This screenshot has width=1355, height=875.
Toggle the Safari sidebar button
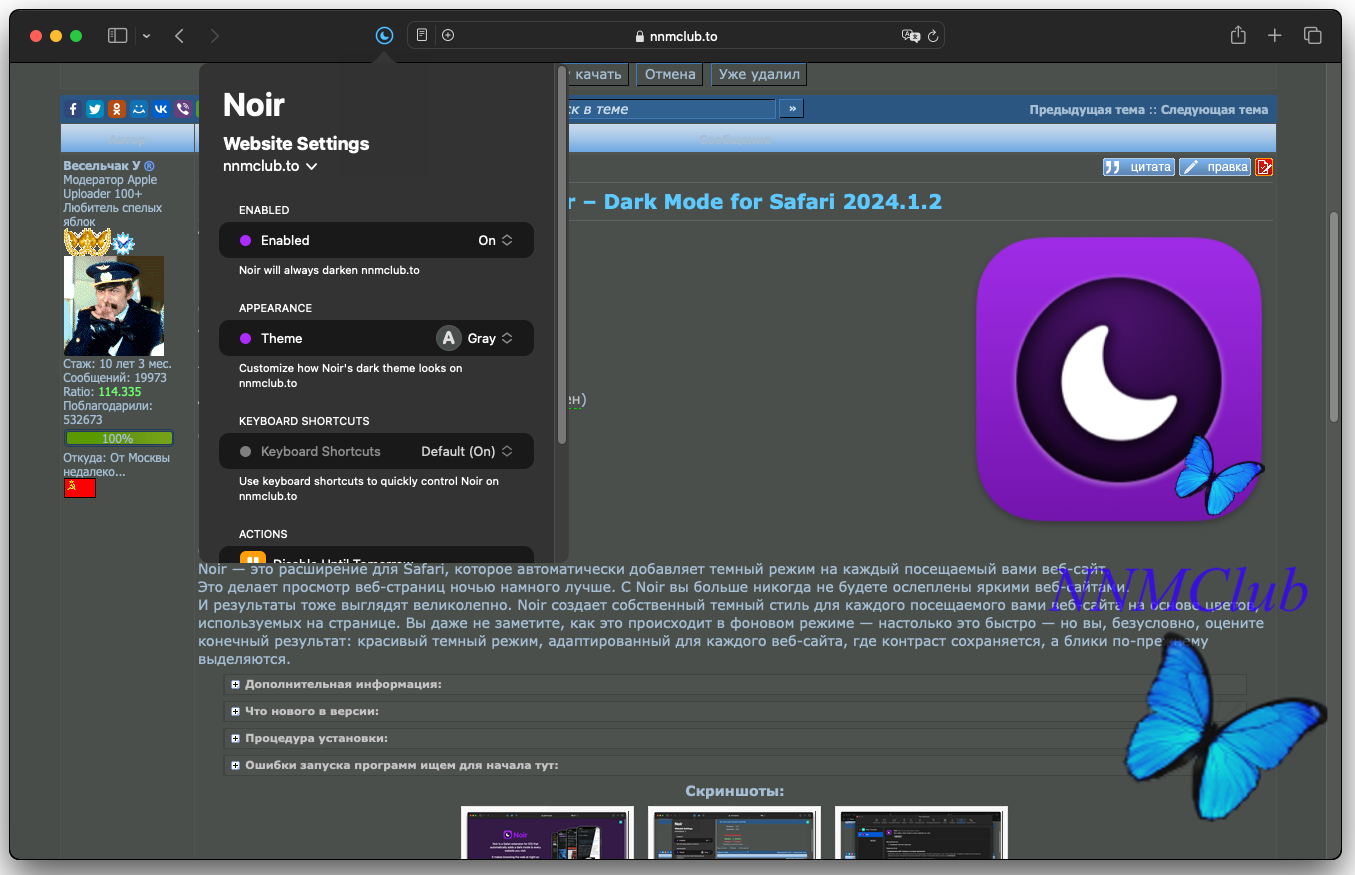click(x=118, y=36)
